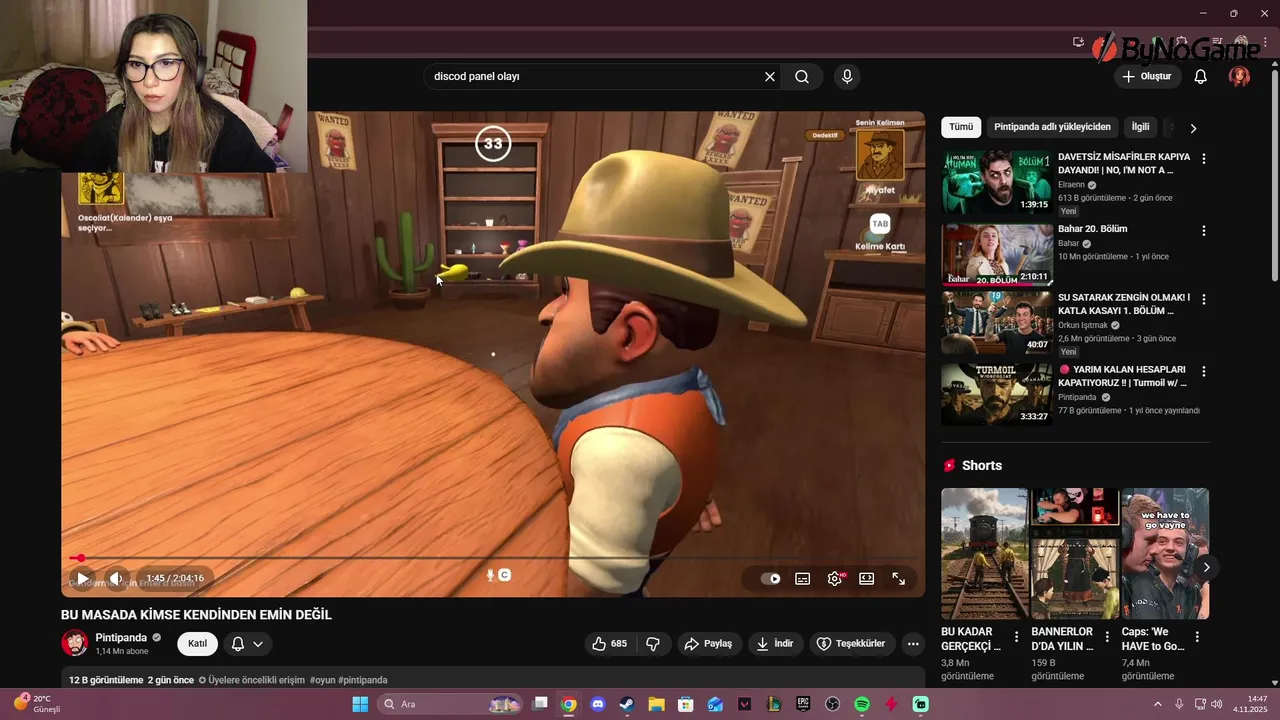This screenshot has width=1280, height=720.
Task: Show hidden system tray icons chevron
Action: [x=1158, y=704]
